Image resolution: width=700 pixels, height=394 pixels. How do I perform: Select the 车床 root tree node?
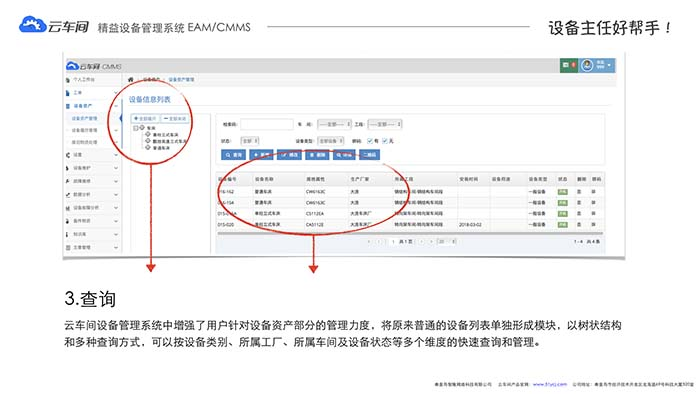pos(151,128)
